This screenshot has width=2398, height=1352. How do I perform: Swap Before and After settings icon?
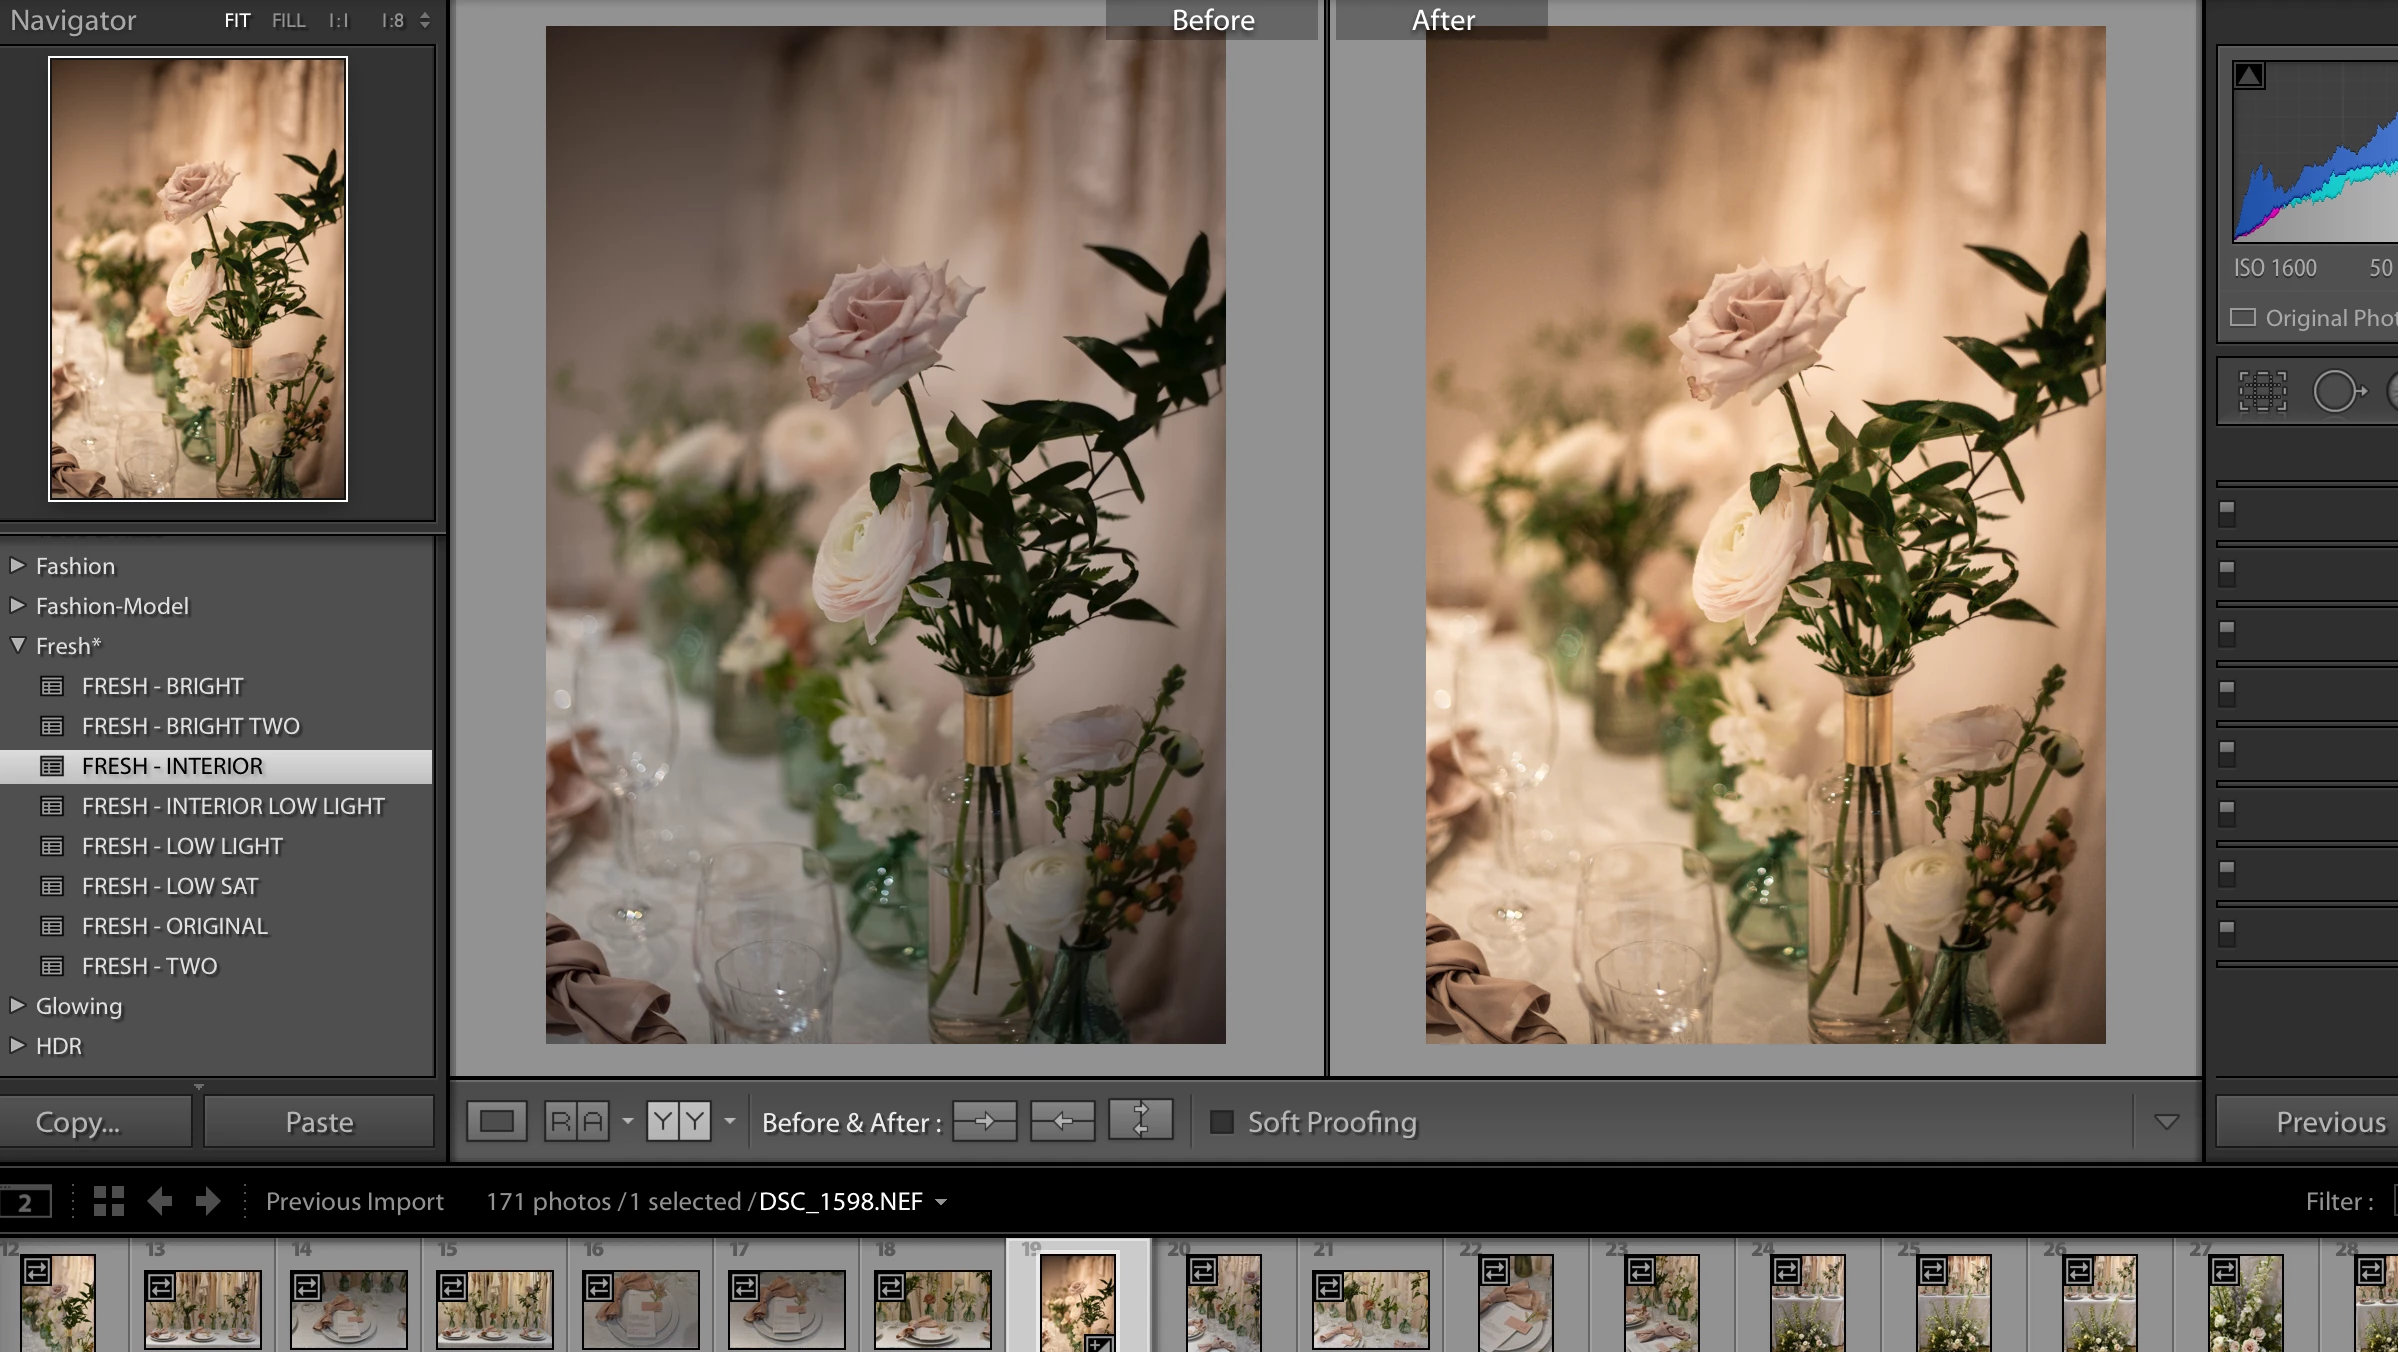(x=1140, y=1121)
